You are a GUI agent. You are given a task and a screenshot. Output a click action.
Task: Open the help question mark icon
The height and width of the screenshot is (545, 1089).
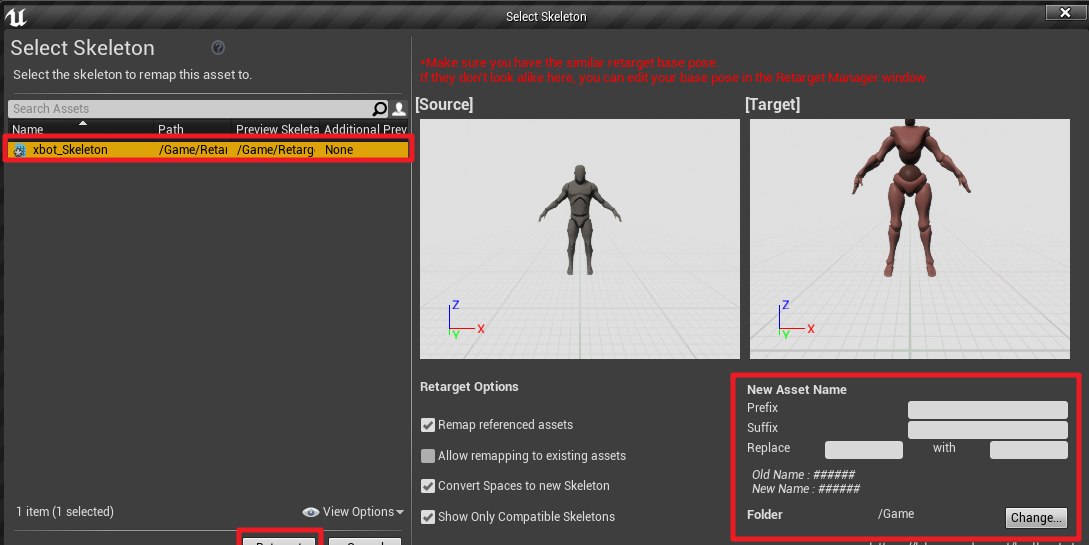point(218,47)
